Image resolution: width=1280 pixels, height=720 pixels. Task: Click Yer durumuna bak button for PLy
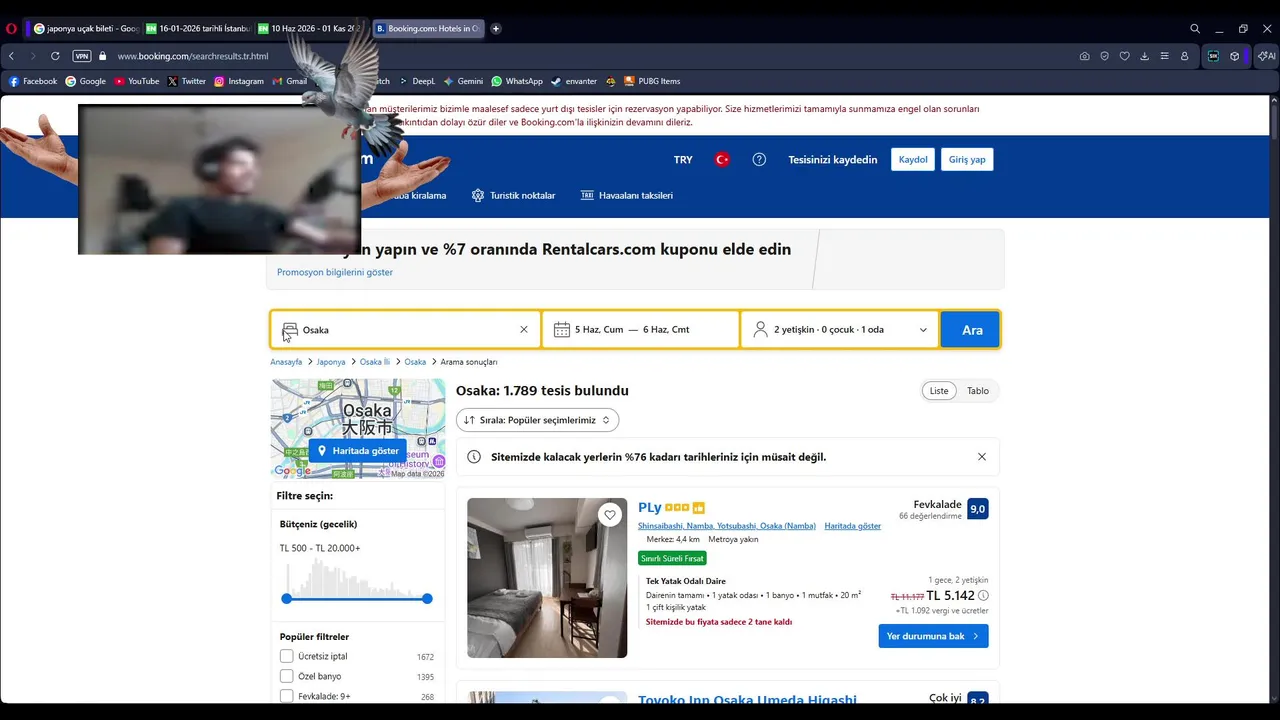(x=933, y=636)
